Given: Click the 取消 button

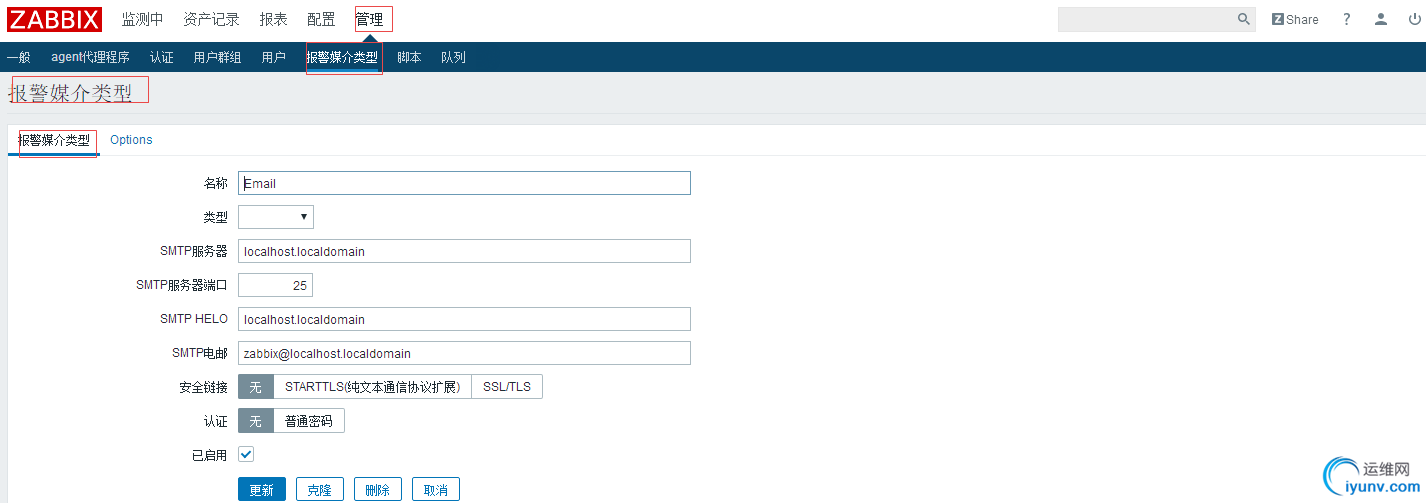Looking at the screenshot, I should [x=435, y=490].
